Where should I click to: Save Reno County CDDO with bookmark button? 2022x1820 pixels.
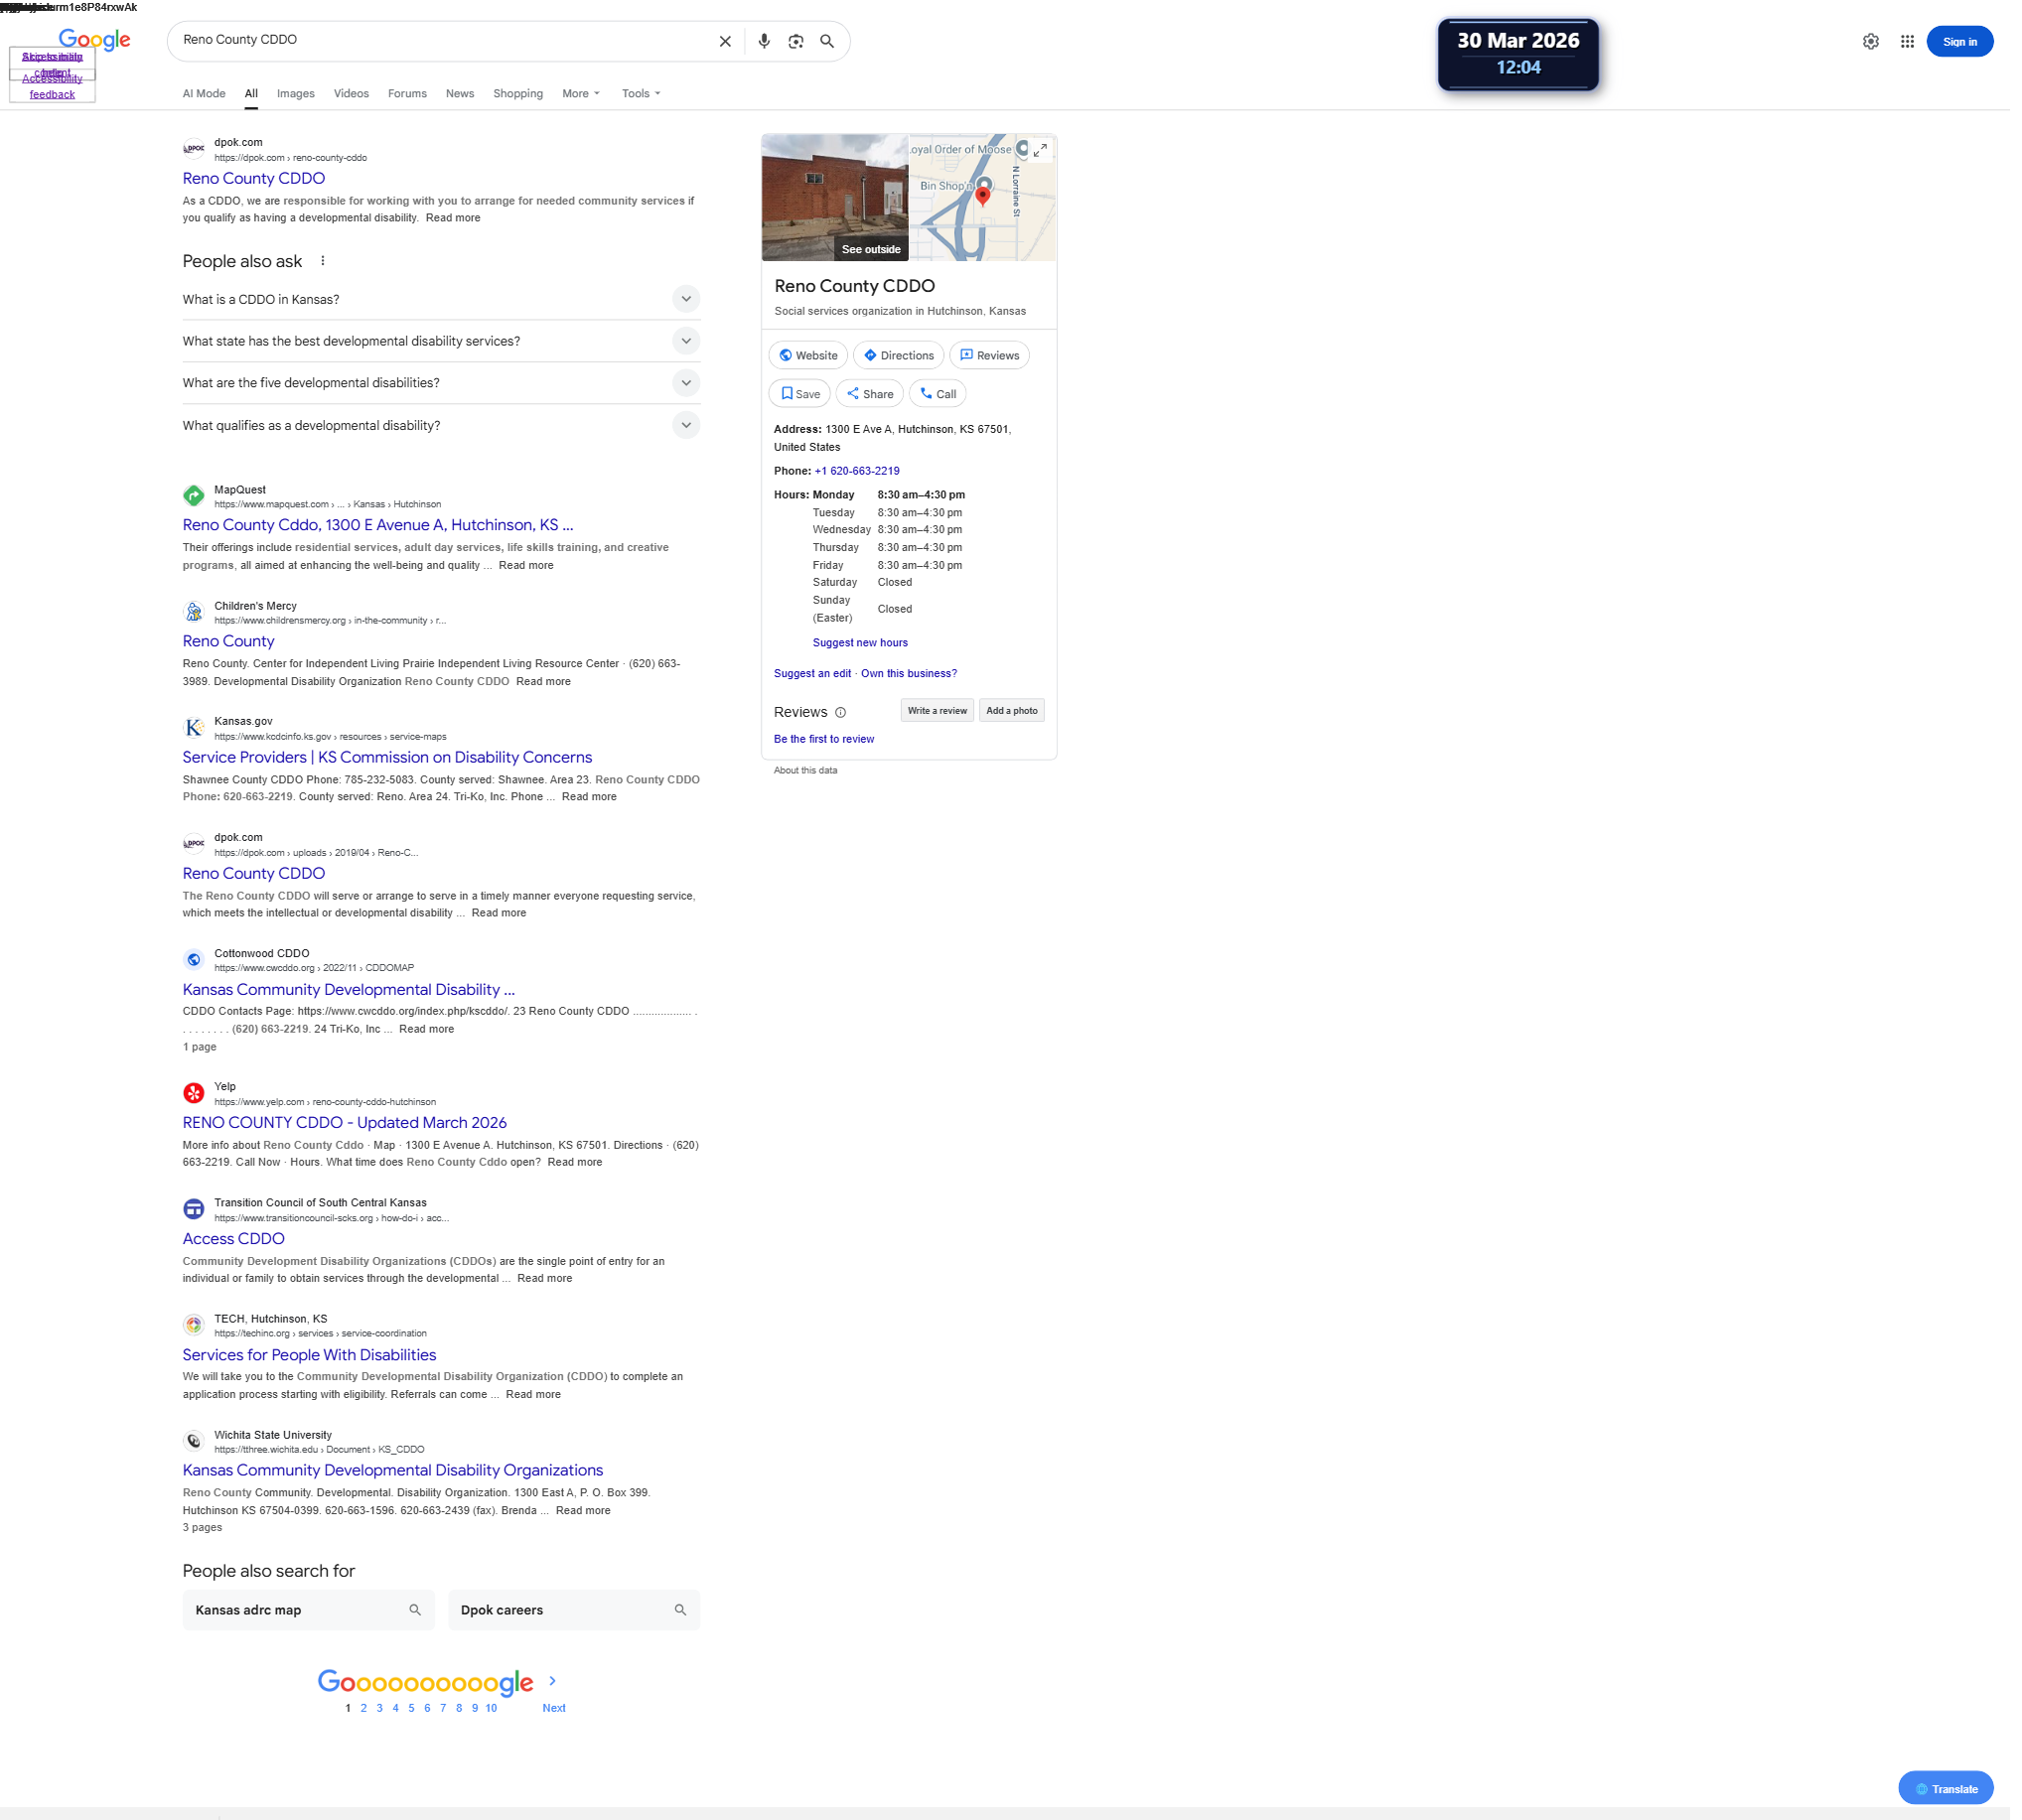[800, 394]
